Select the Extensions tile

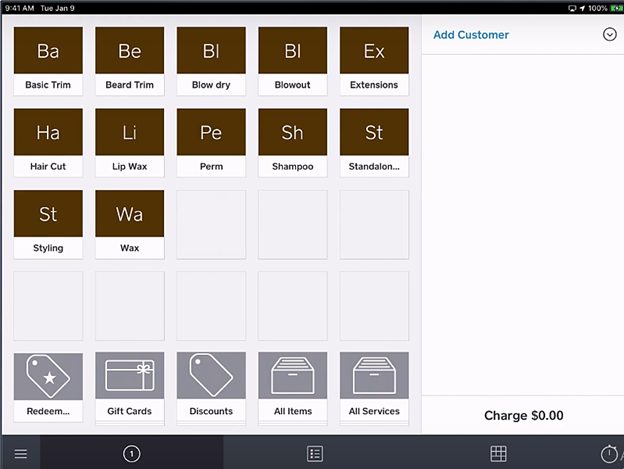click(374, 61)
